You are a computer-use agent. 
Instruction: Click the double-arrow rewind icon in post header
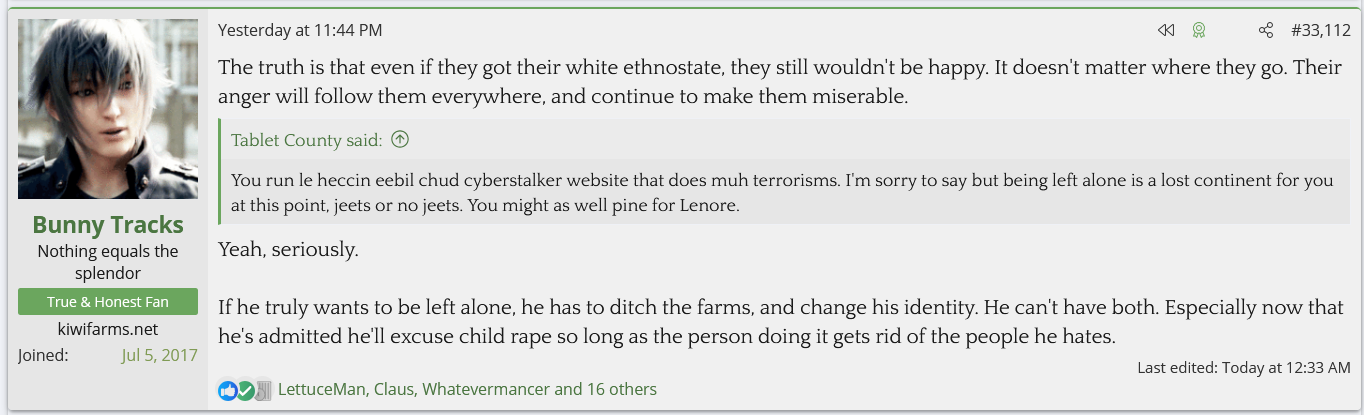coord(1165,31)
